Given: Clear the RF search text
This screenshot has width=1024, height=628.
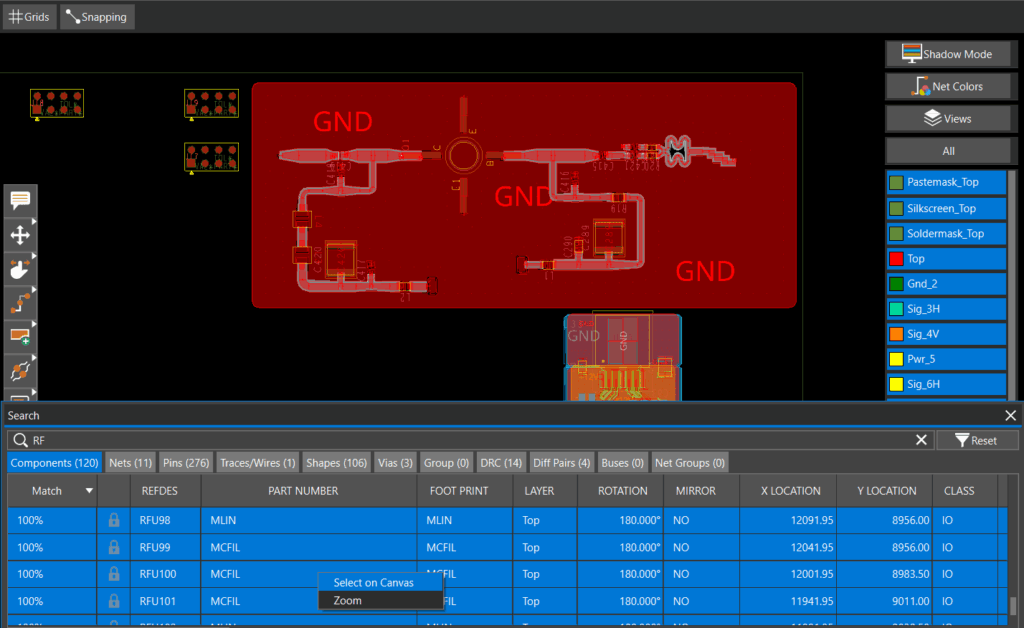Looking at the screenshot, I should [x=922, y=440].
